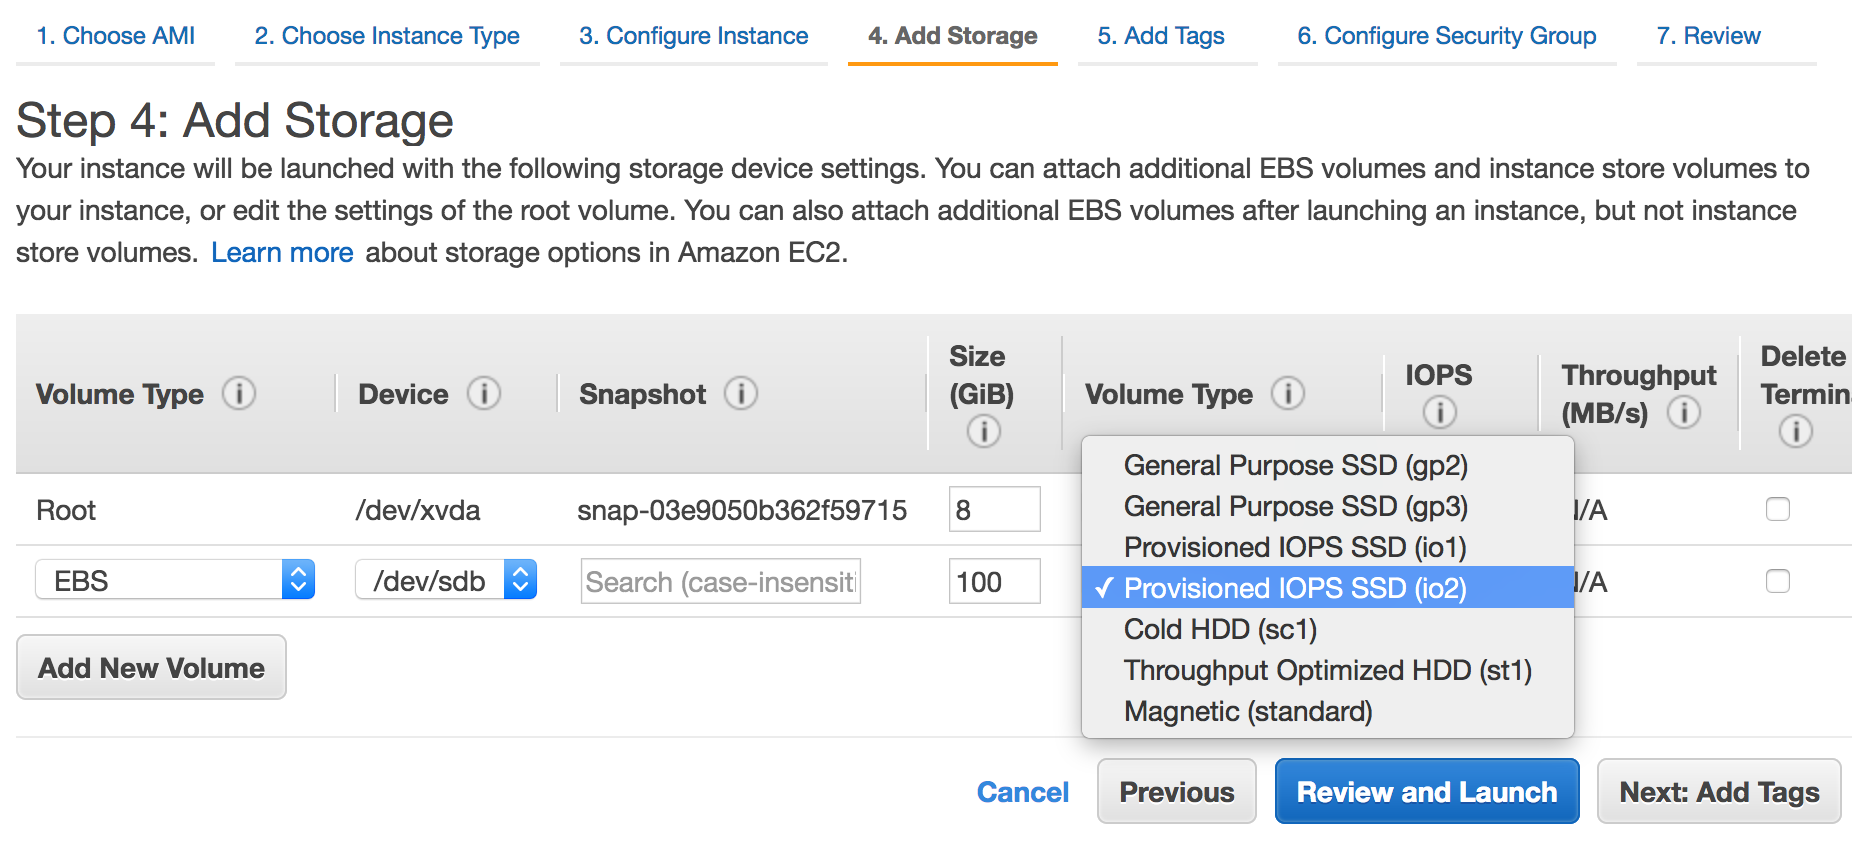
Task: Click the IOPS column info icon
Action: tap(1439, 412)
